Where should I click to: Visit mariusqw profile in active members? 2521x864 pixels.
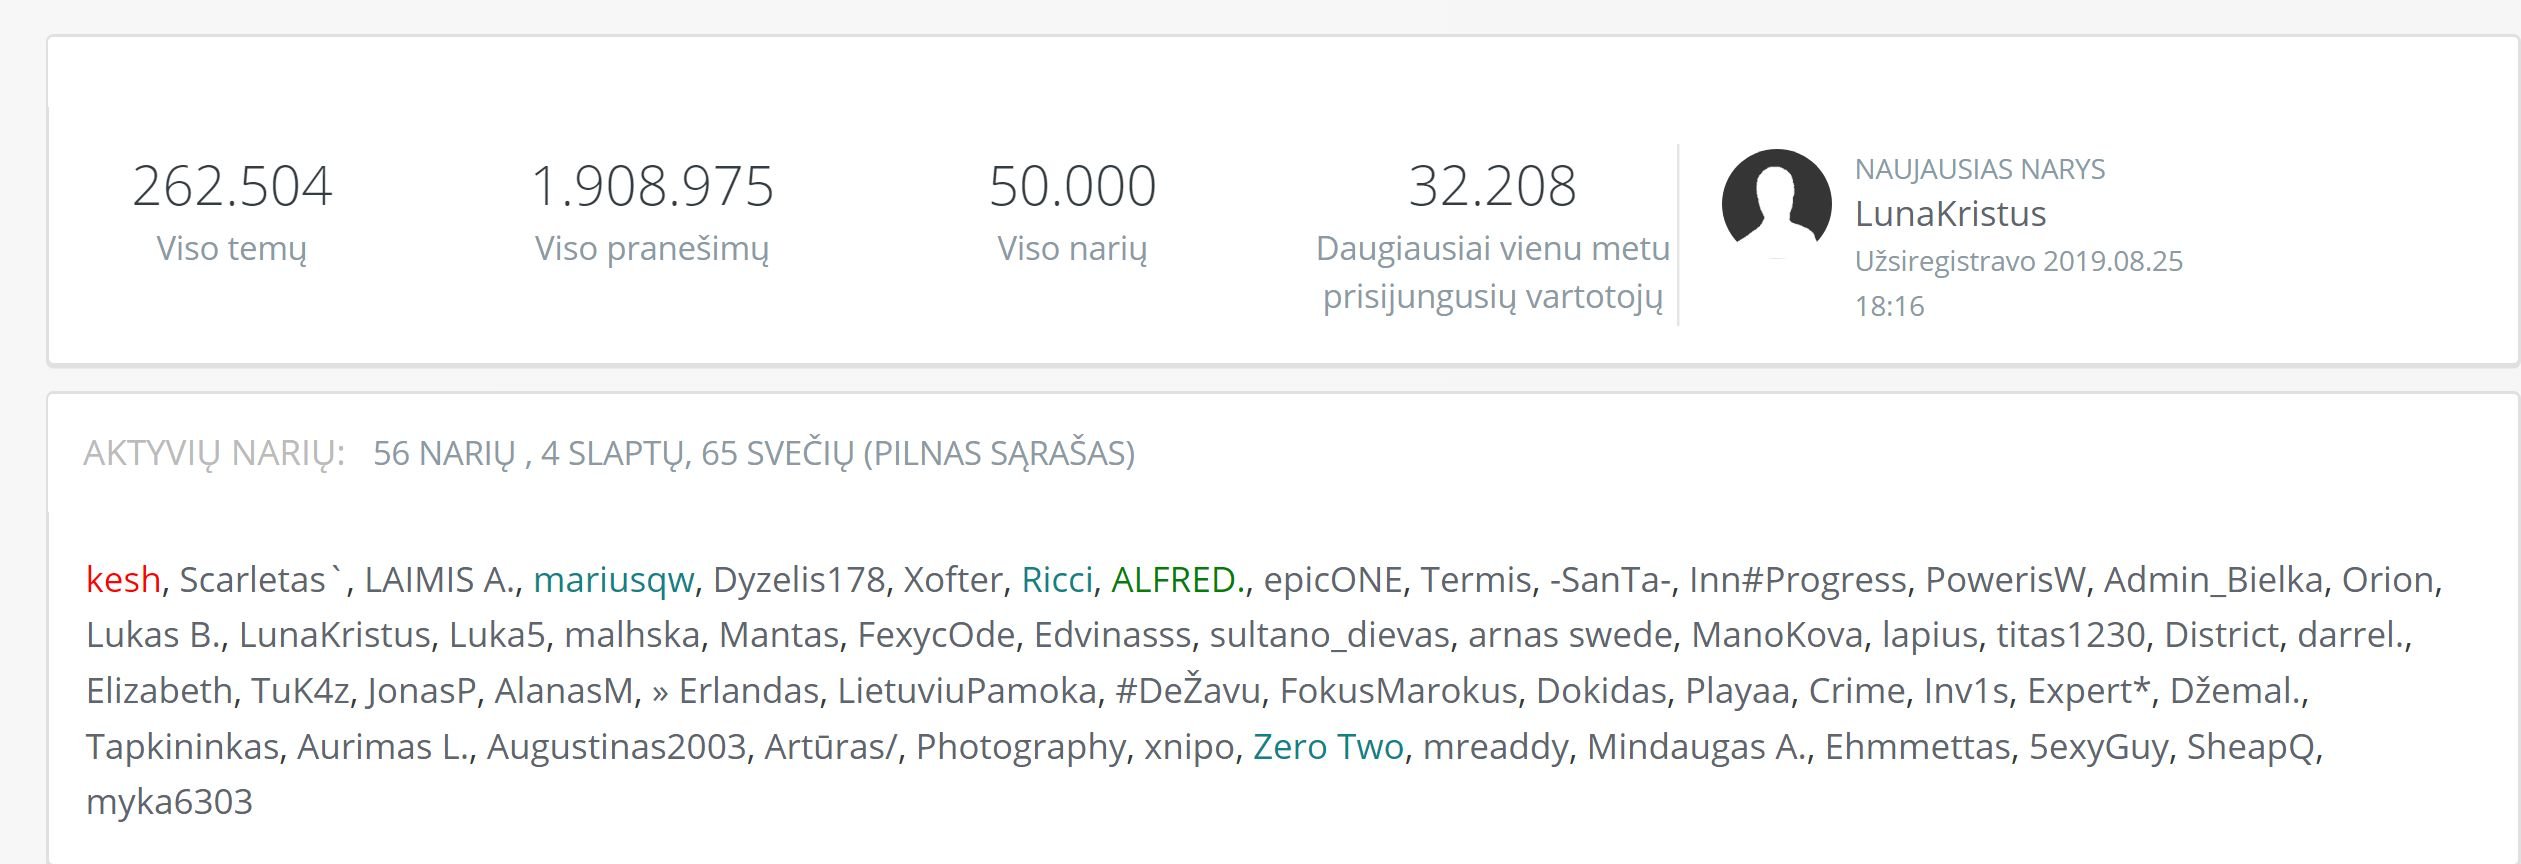pyautogui.click(x=613, y=580)
